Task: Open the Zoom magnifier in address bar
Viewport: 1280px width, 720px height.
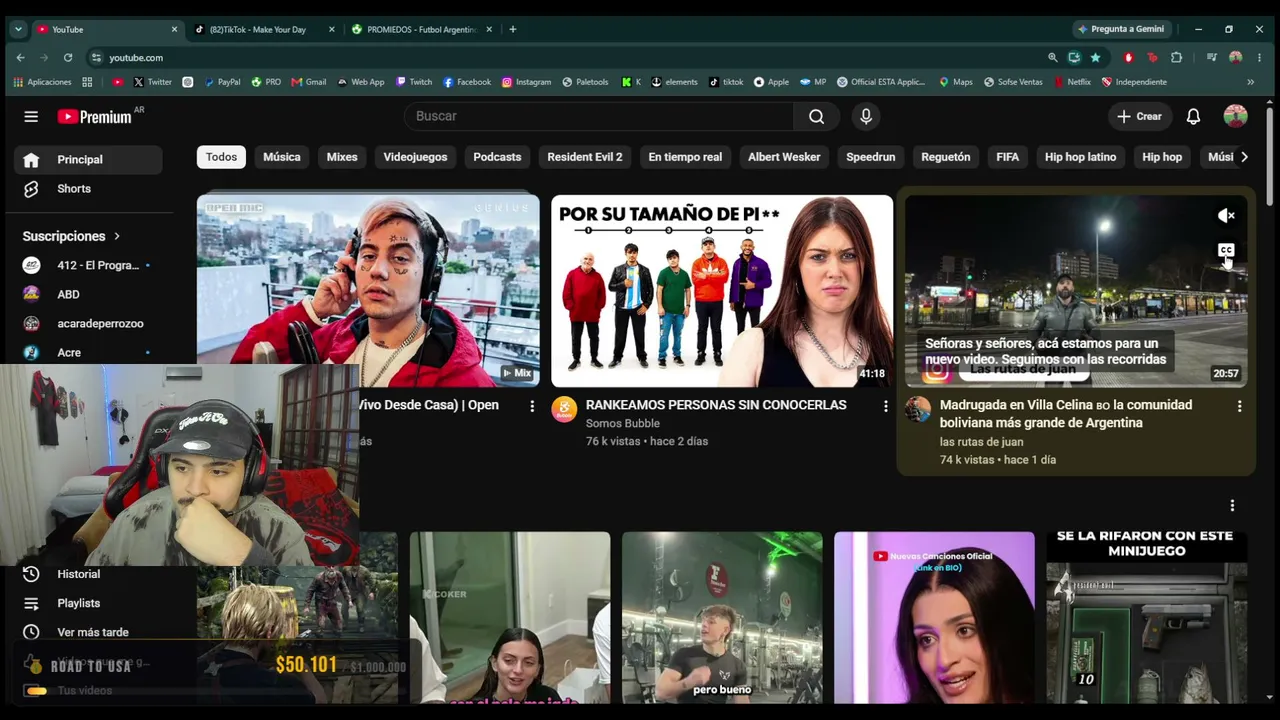Action: pos(1052,58)
